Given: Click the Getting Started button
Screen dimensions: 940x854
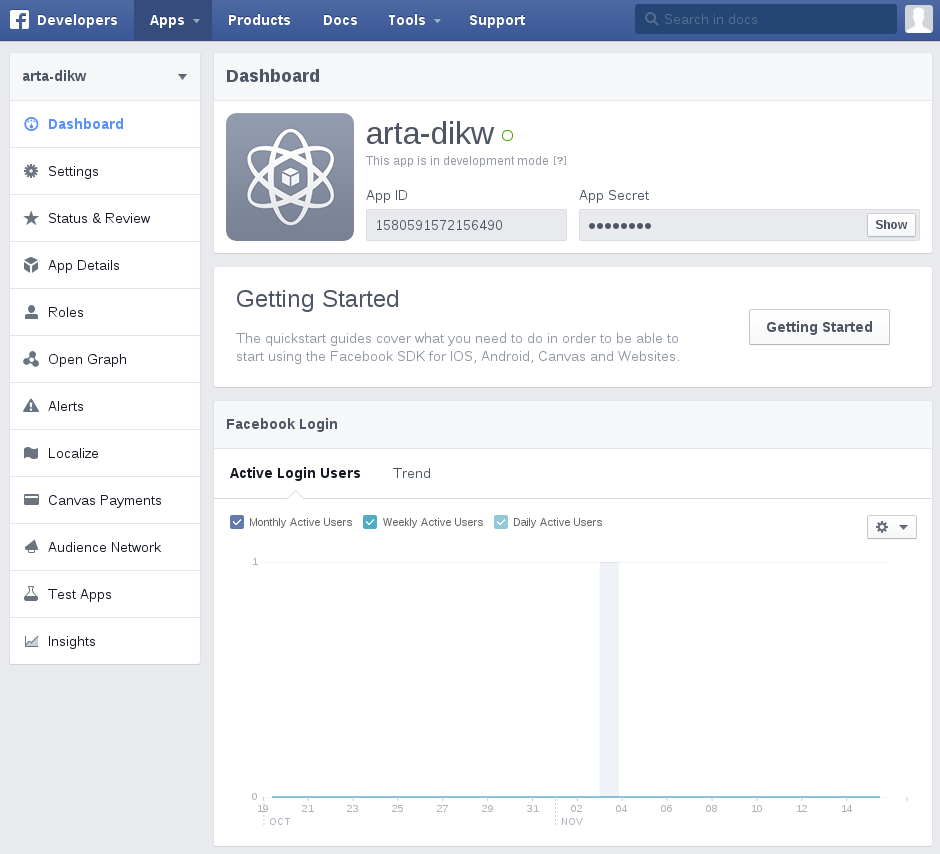Looking at the screenshot, I should 819,326.
